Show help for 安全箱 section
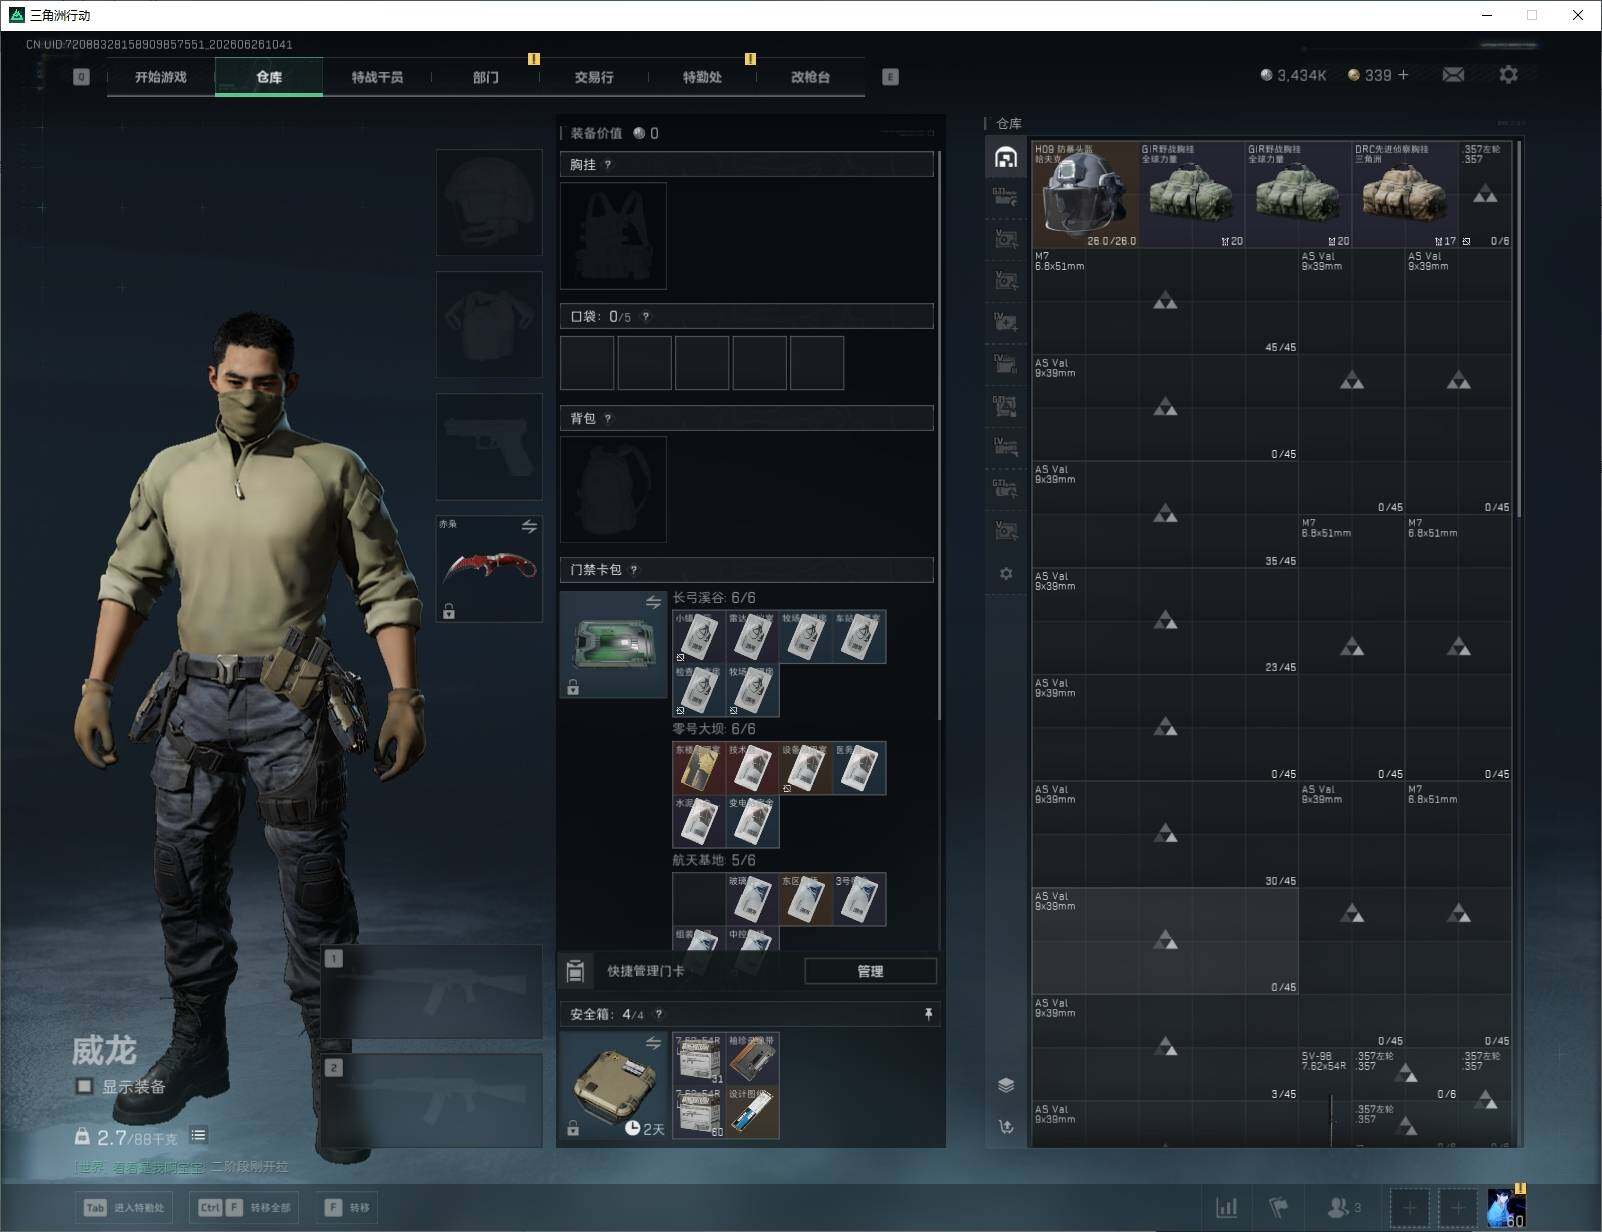 point(658,1014)
